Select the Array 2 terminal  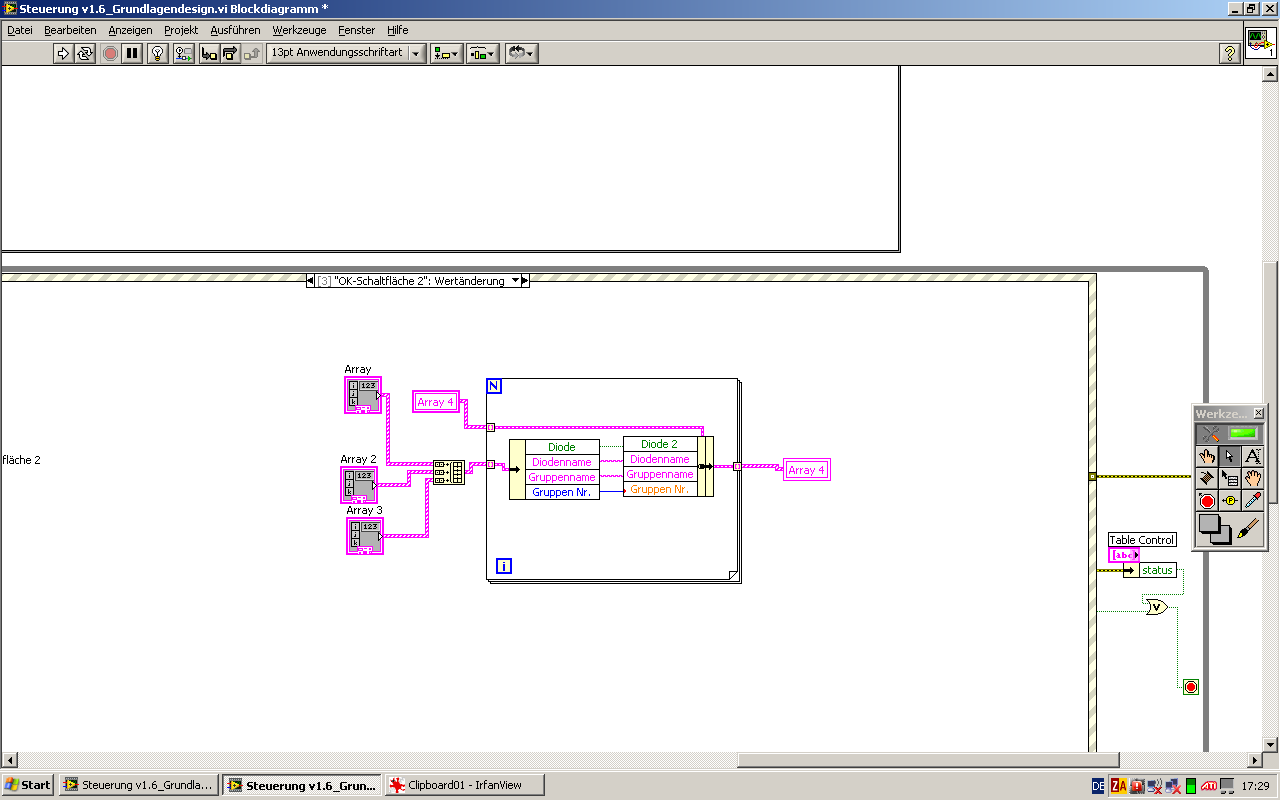click(x=360, y=485)
